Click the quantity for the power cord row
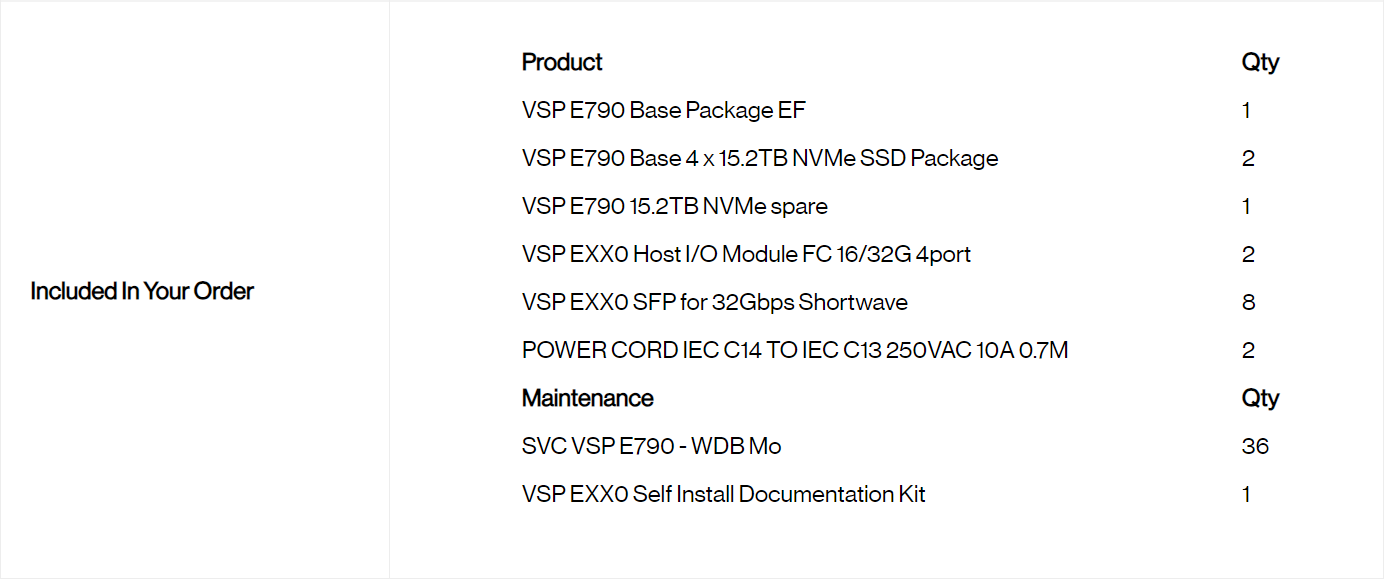This screenshot has height=583, width=1386. pyautogui.click(x=1248, y=350)
